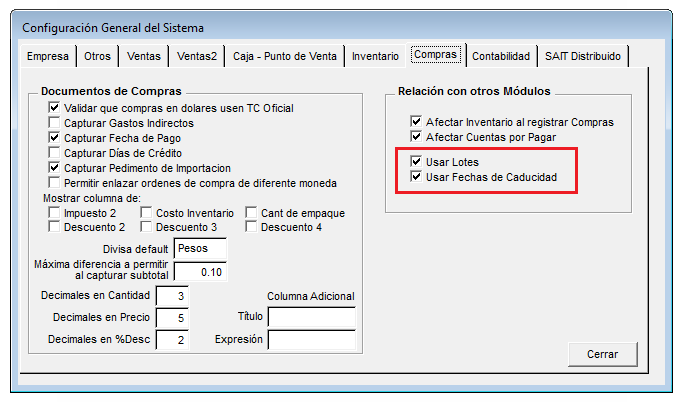Viewport: 684px width, 405px height.
Task: Check Capturar Días de Crédito
Action: [x=54, y=153]
